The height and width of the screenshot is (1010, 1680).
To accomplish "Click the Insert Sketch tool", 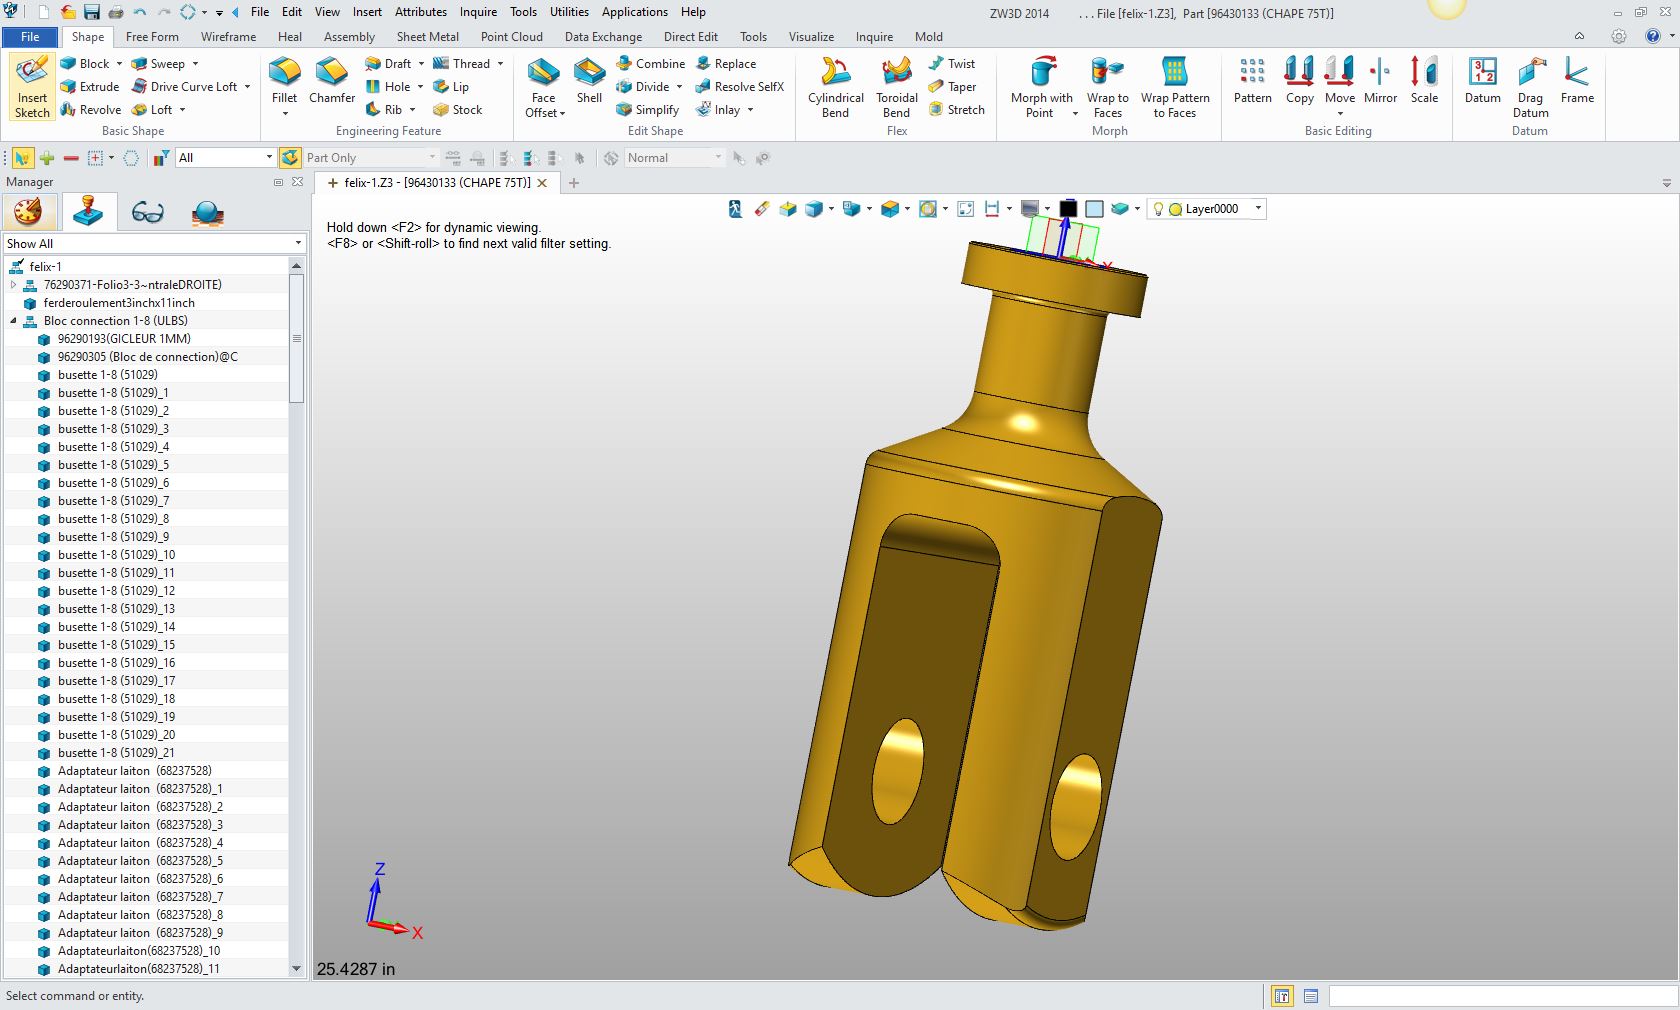I will click(x=32, y=87).
